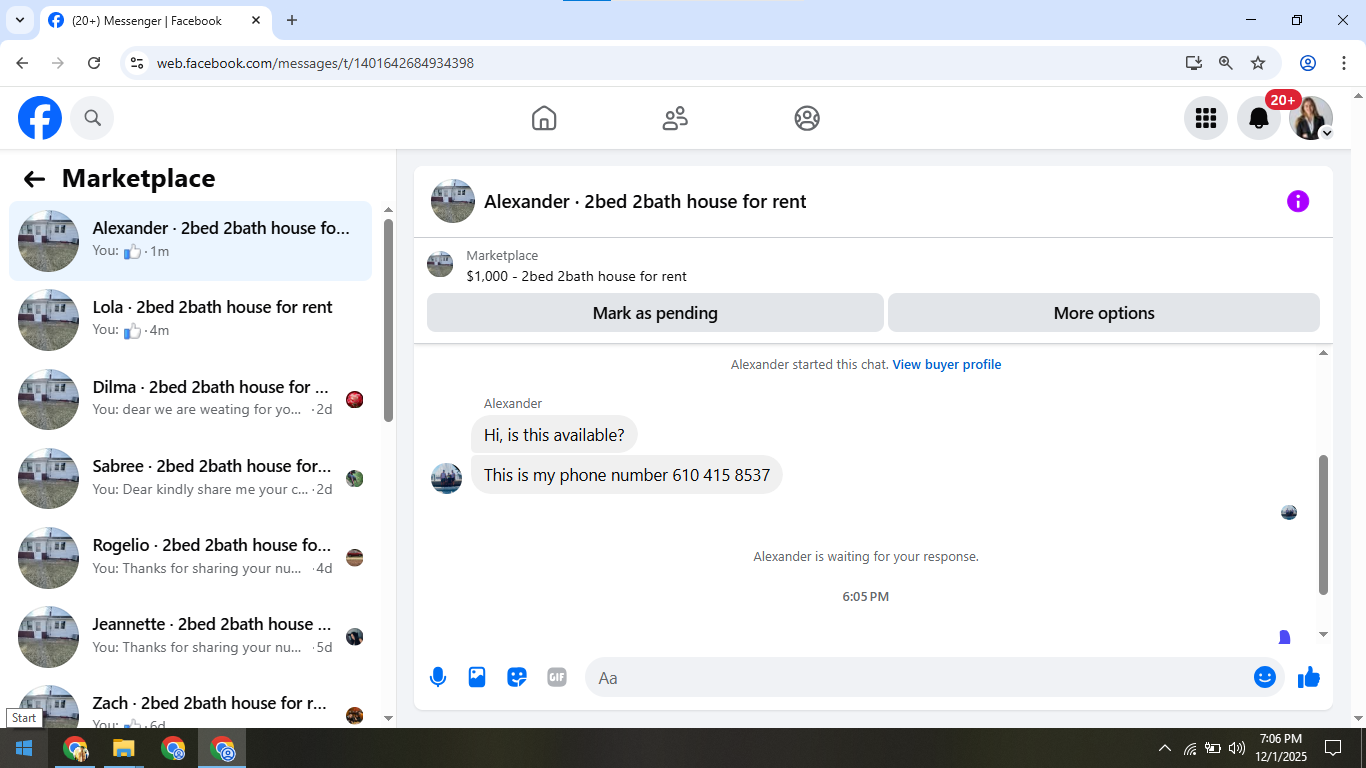Screen dimensions: 1366x768
Task: Close the Messenger Facebook tab
Action: click(256, 20)
